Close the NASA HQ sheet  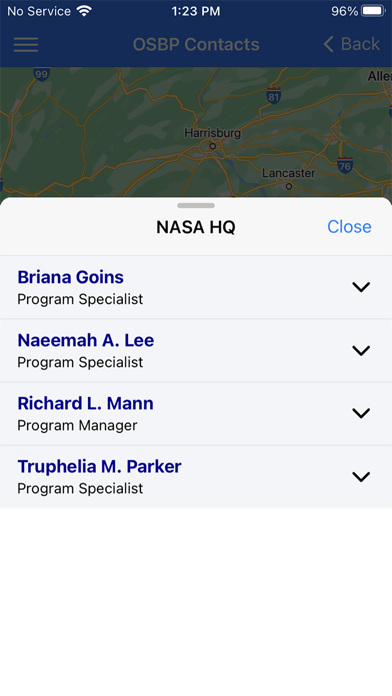(349, 227)
